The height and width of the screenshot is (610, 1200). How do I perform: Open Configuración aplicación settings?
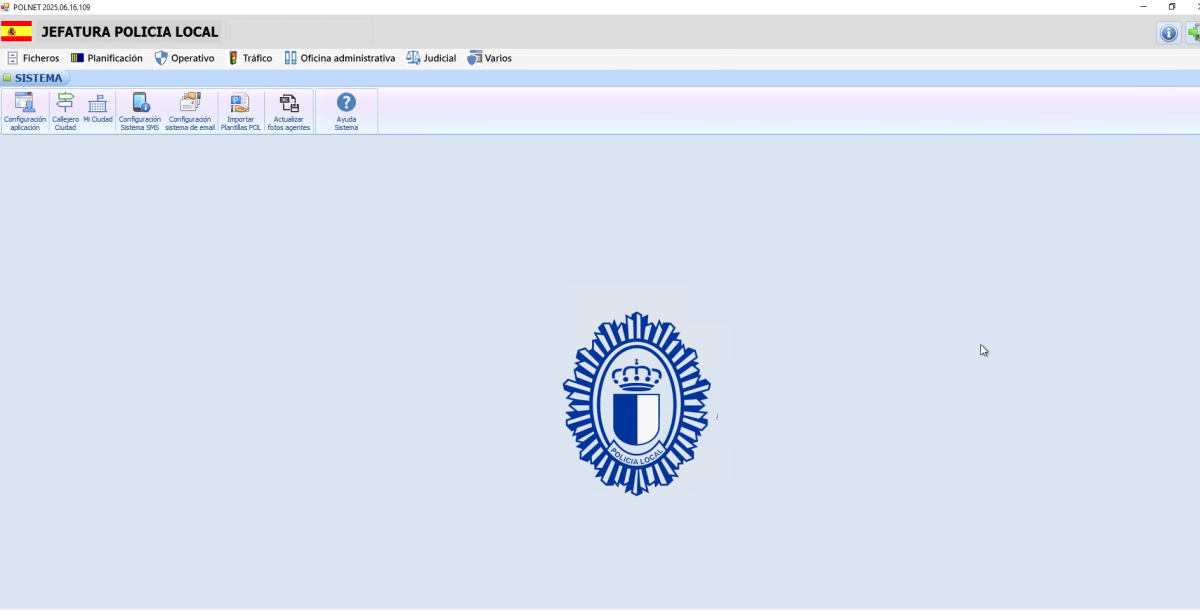coord(25,111)
